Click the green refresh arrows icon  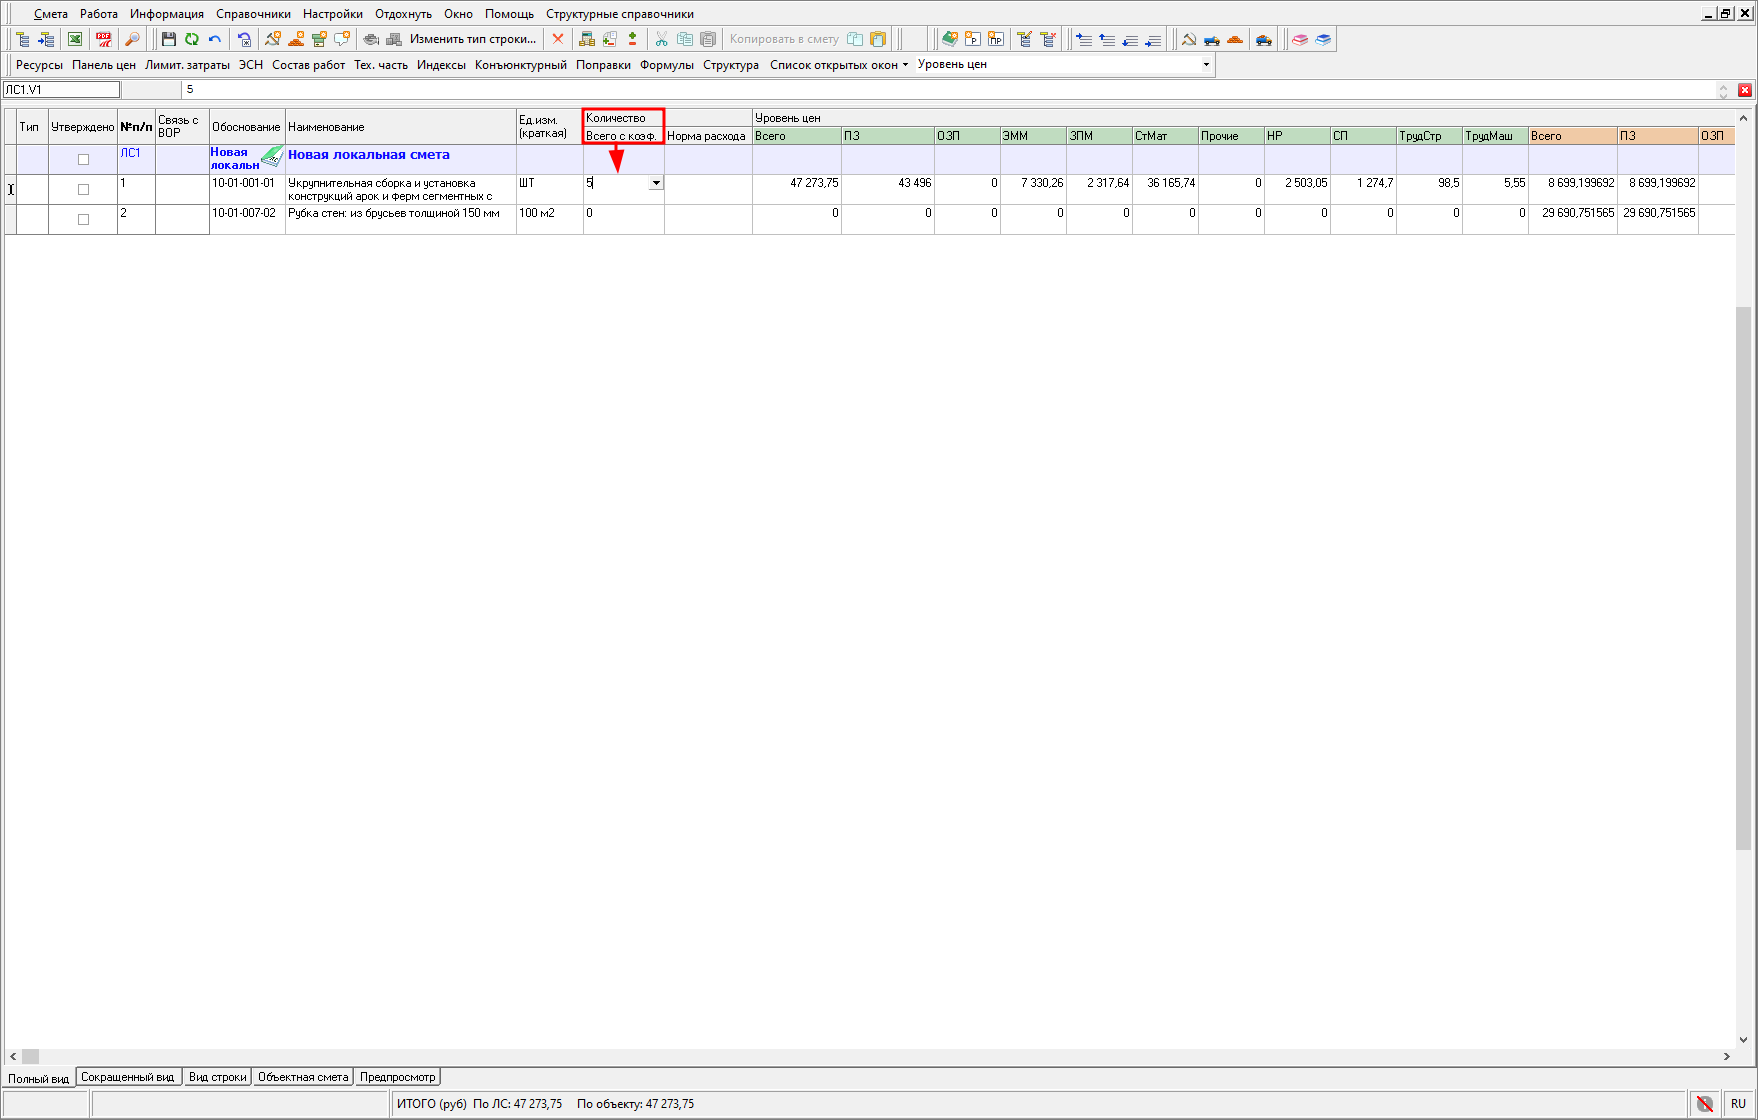pos(191,39)
